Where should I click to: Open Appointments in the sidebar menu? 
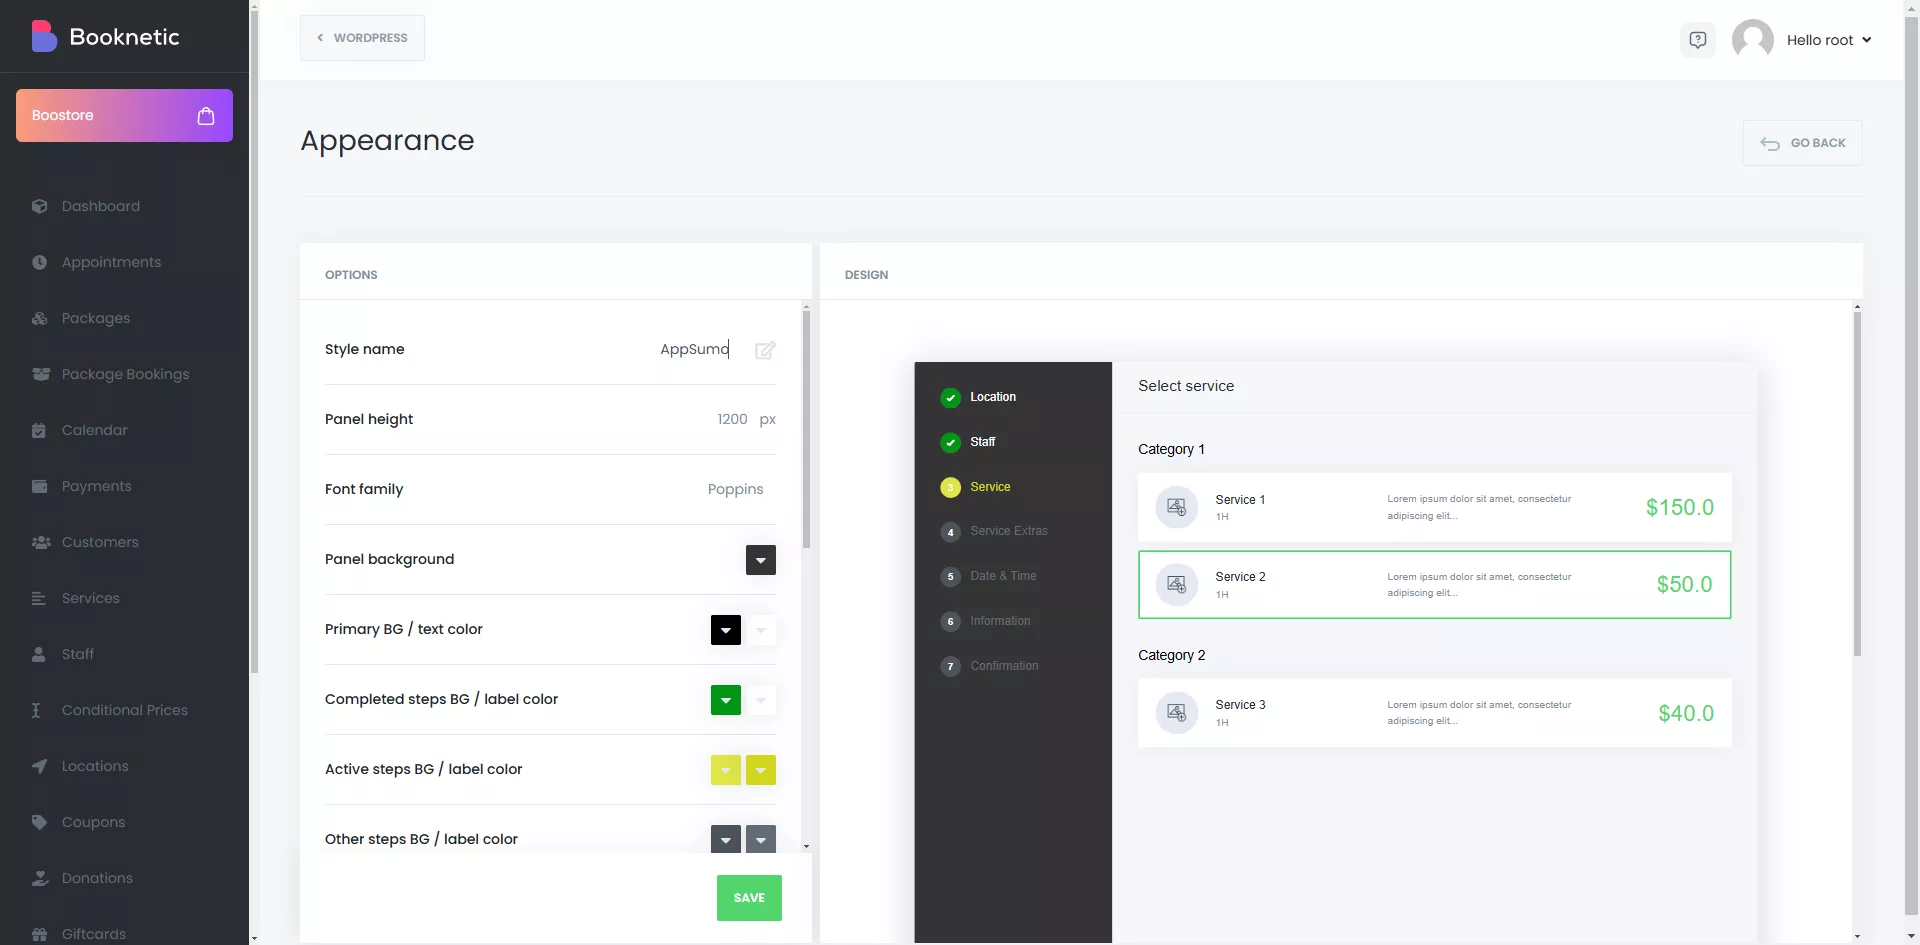(x=111, y=262)
